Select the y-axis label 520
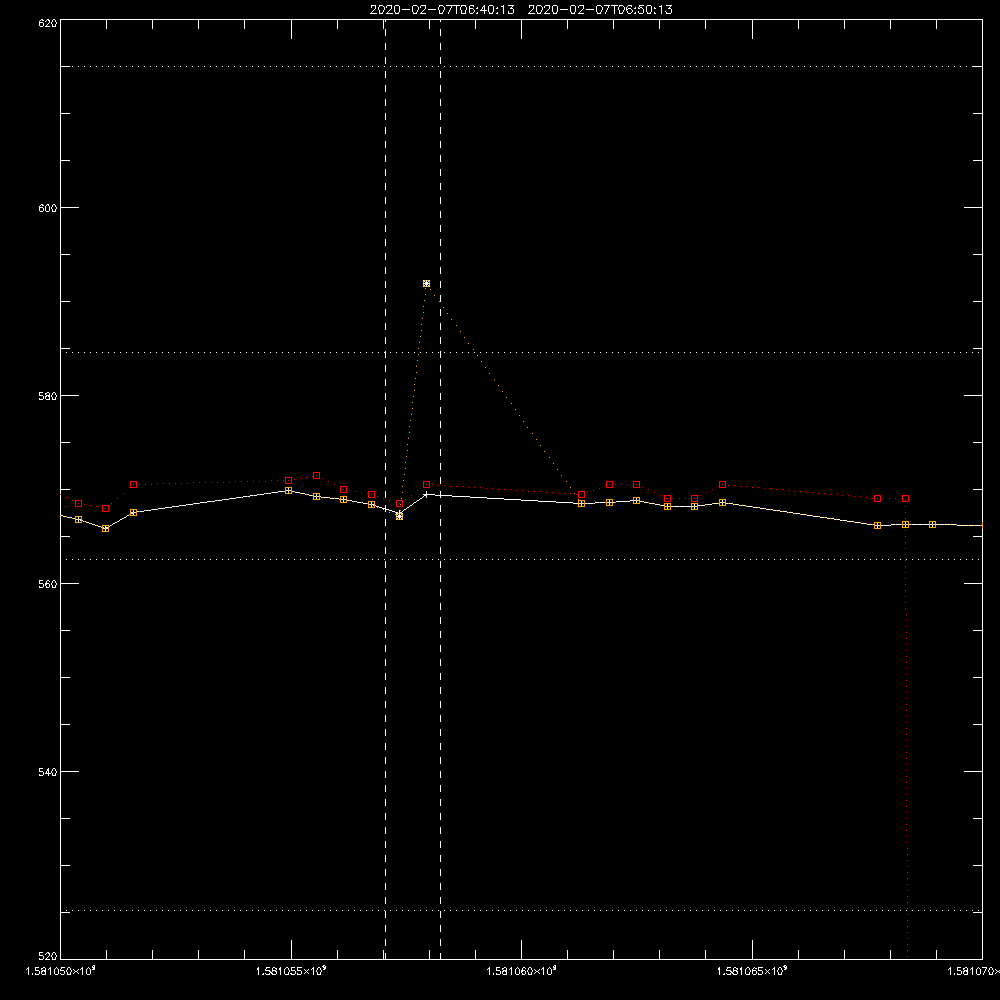1000x1000 pixels. (48, 957)
